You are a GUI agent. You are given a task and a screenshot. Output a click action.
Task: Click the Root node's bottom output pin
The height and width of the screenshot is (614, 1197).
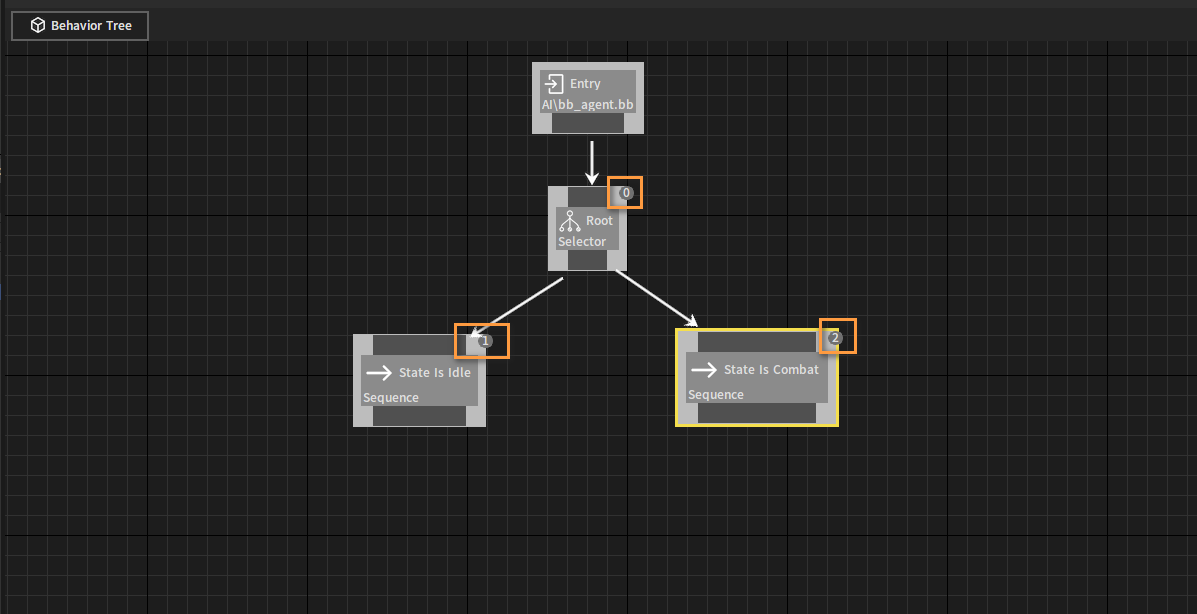[588, 260]
